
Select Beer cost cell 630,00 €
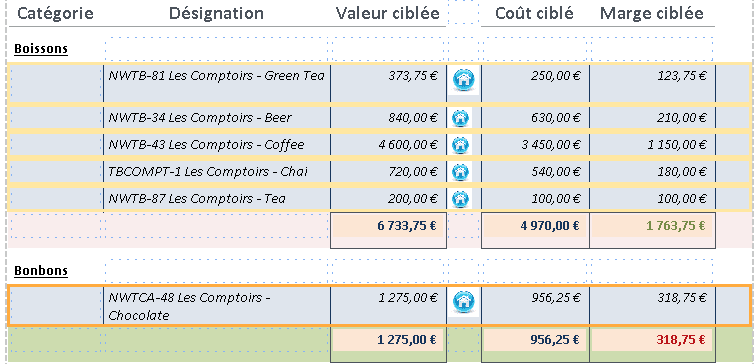point(535,117)
